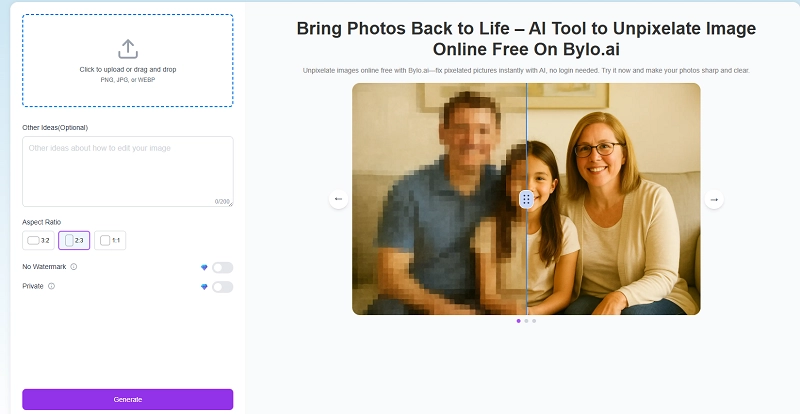The image size is (800, 414).
Task: Click the 'Bring Photos Back to Life' heading
Action: 526,39
